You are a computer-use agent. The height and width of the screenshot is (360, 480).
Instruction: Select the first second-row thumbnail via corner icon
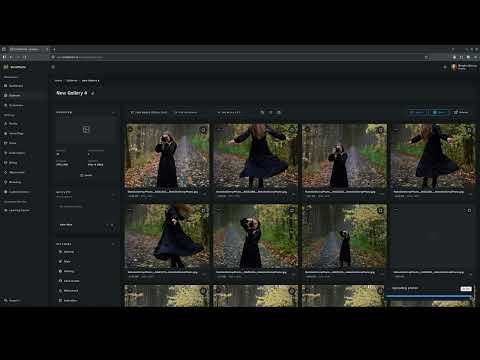point(203,210)
